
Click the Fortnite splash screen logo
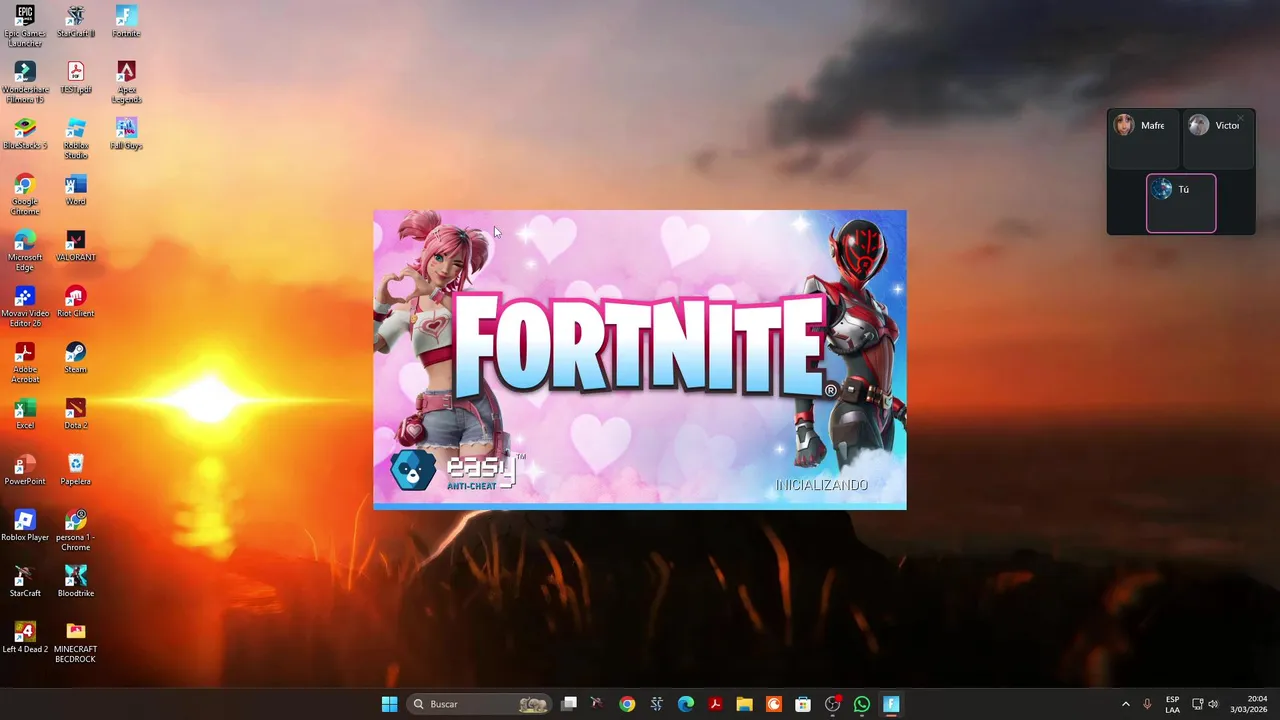pos(645,345)
